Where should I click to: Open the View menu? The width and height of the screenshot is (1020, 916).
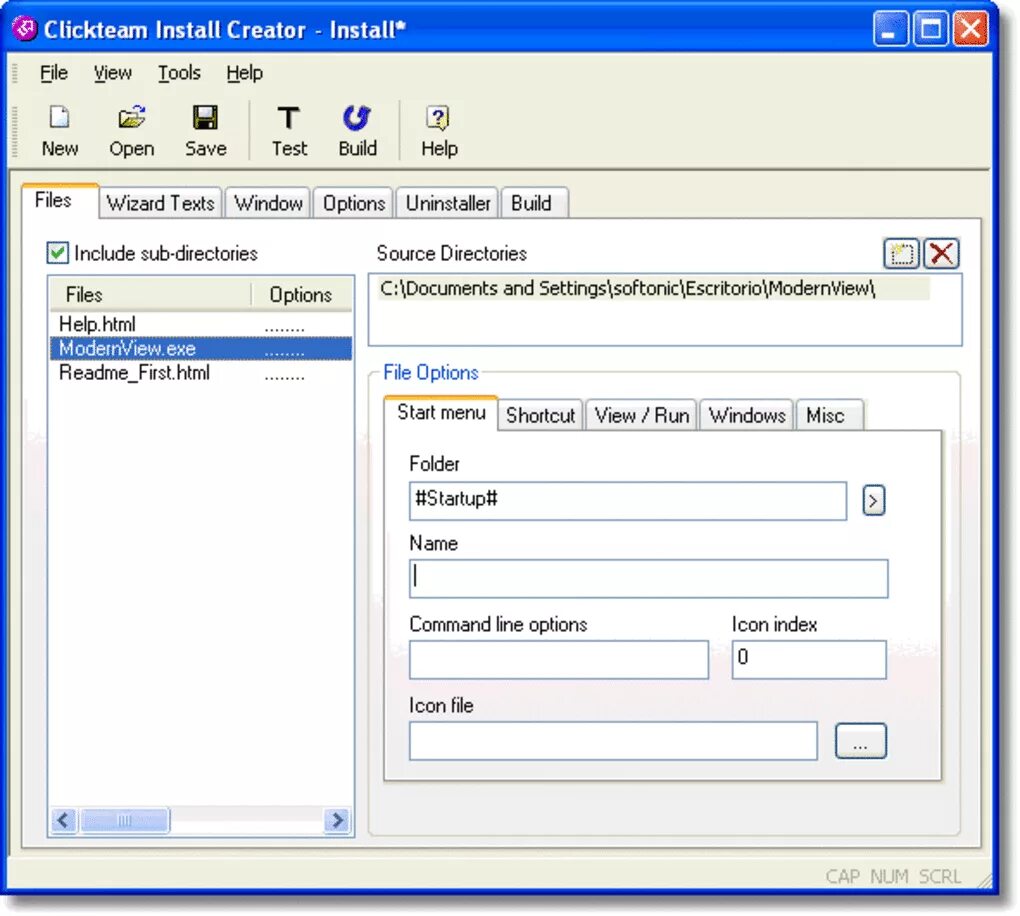113,73
